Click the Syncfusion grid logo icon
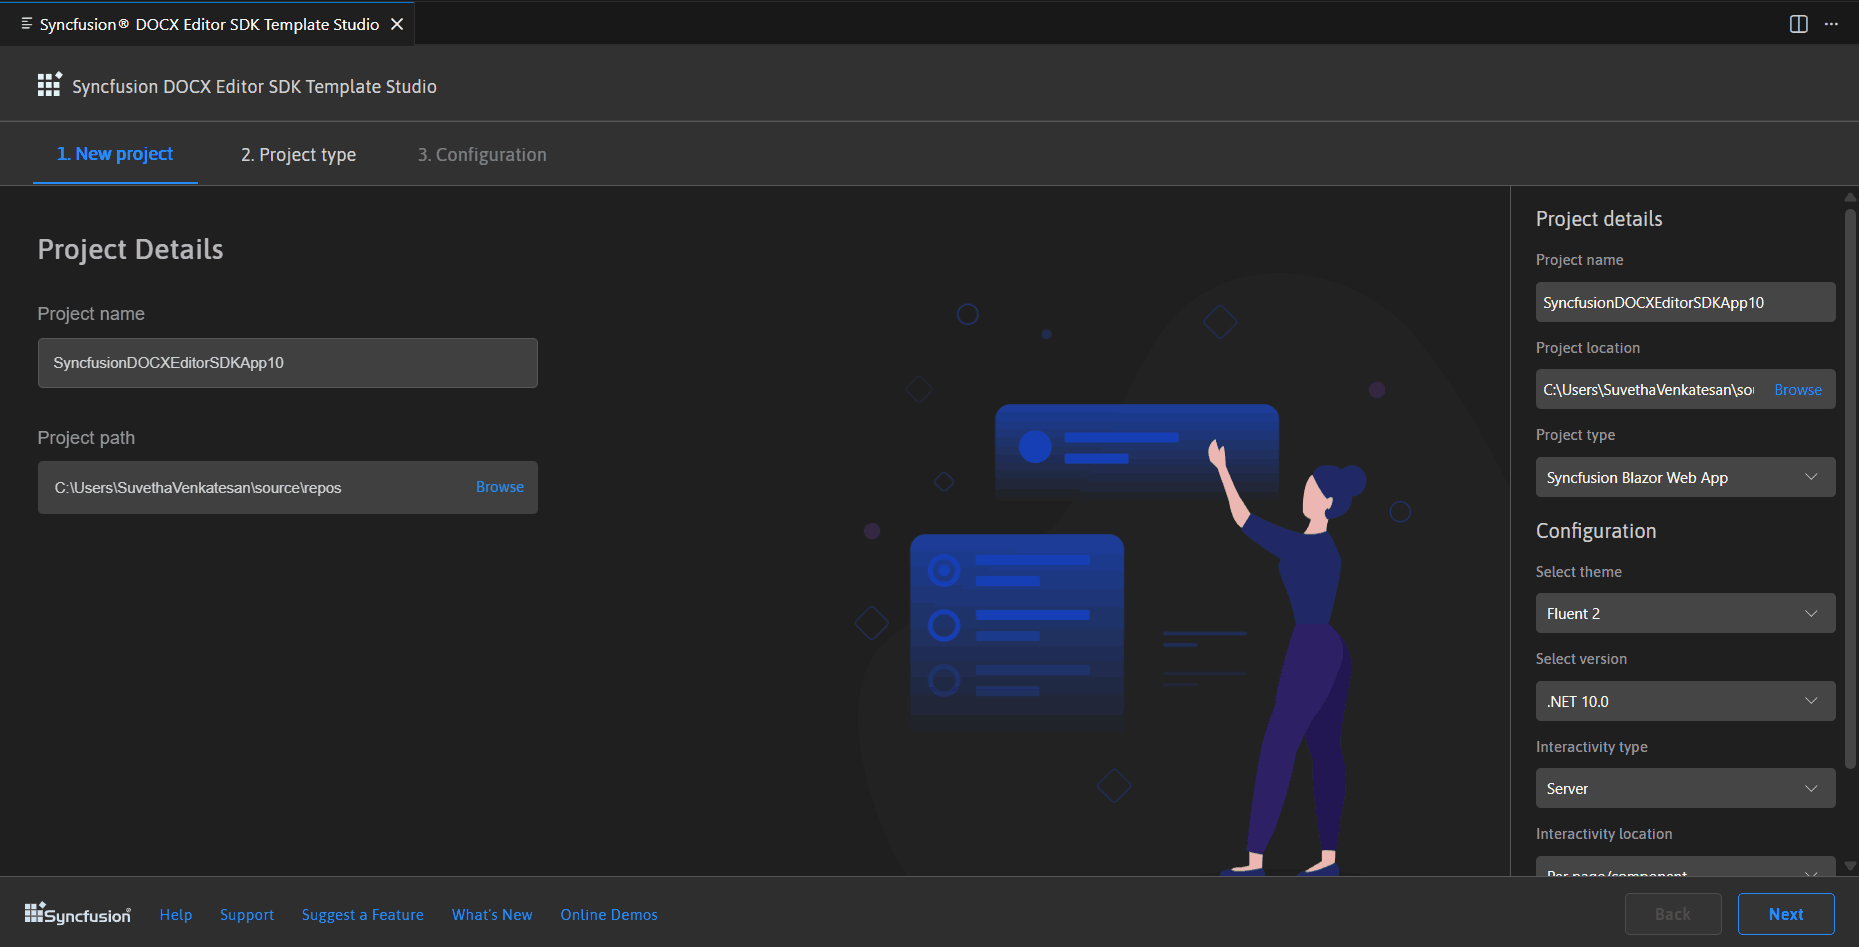 coord(48,84)
